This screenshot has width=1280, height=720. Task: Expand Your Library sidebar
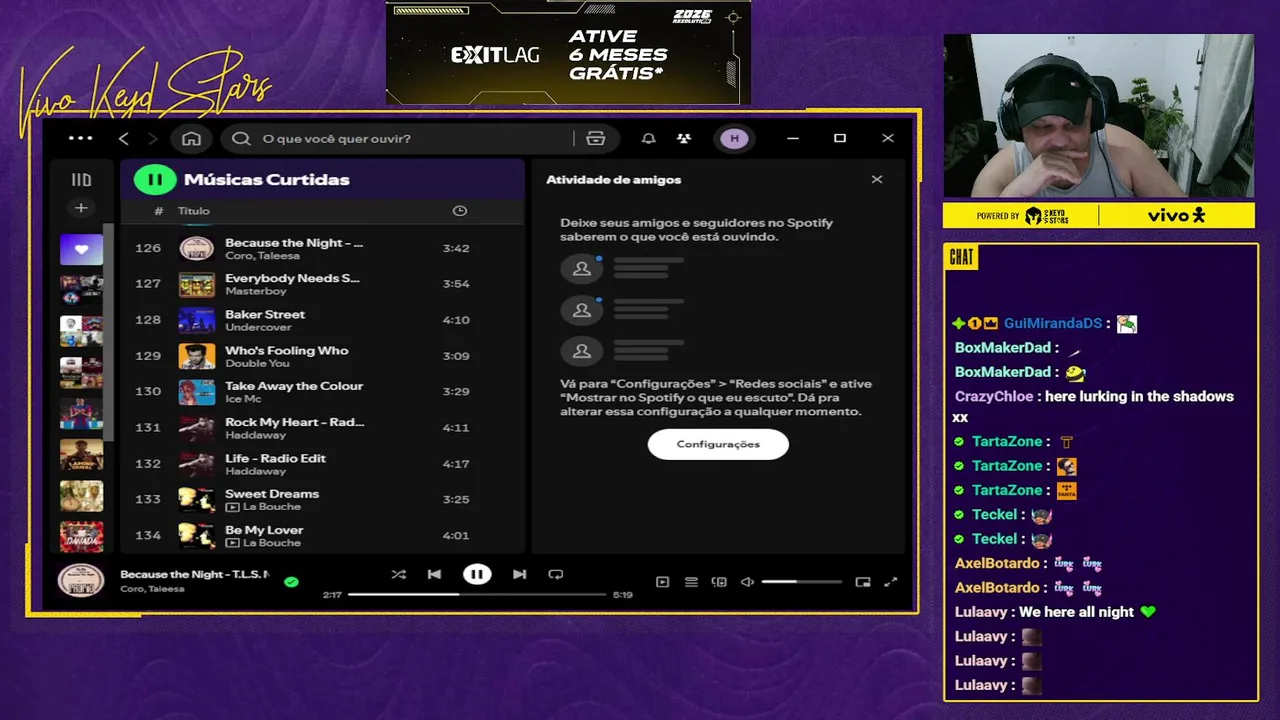(81, 180)
